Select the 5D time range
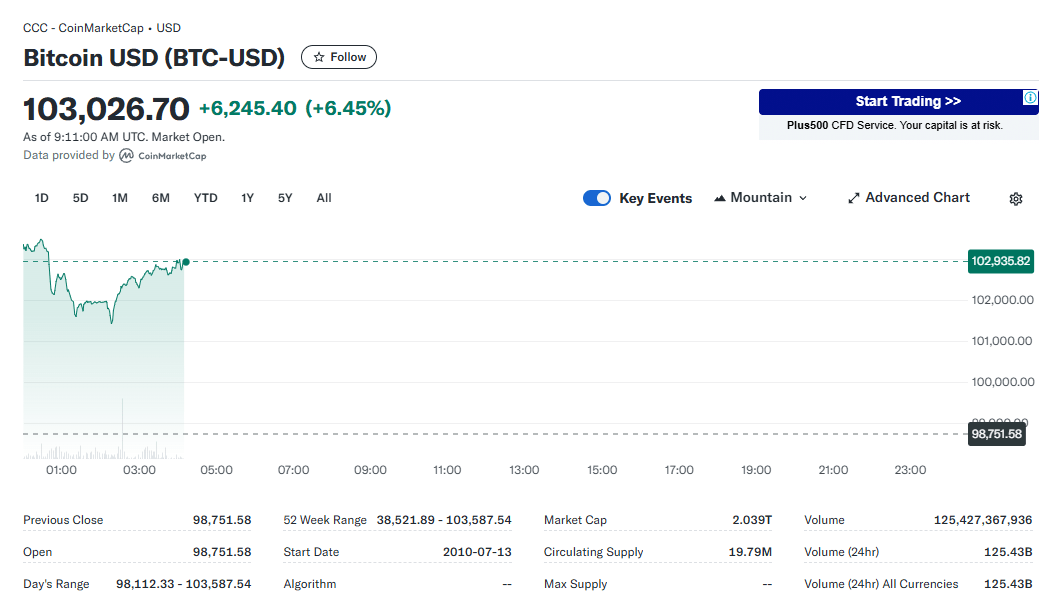Image resolution: width=1047 pixels, height=611 pixels. click(80, 198)
